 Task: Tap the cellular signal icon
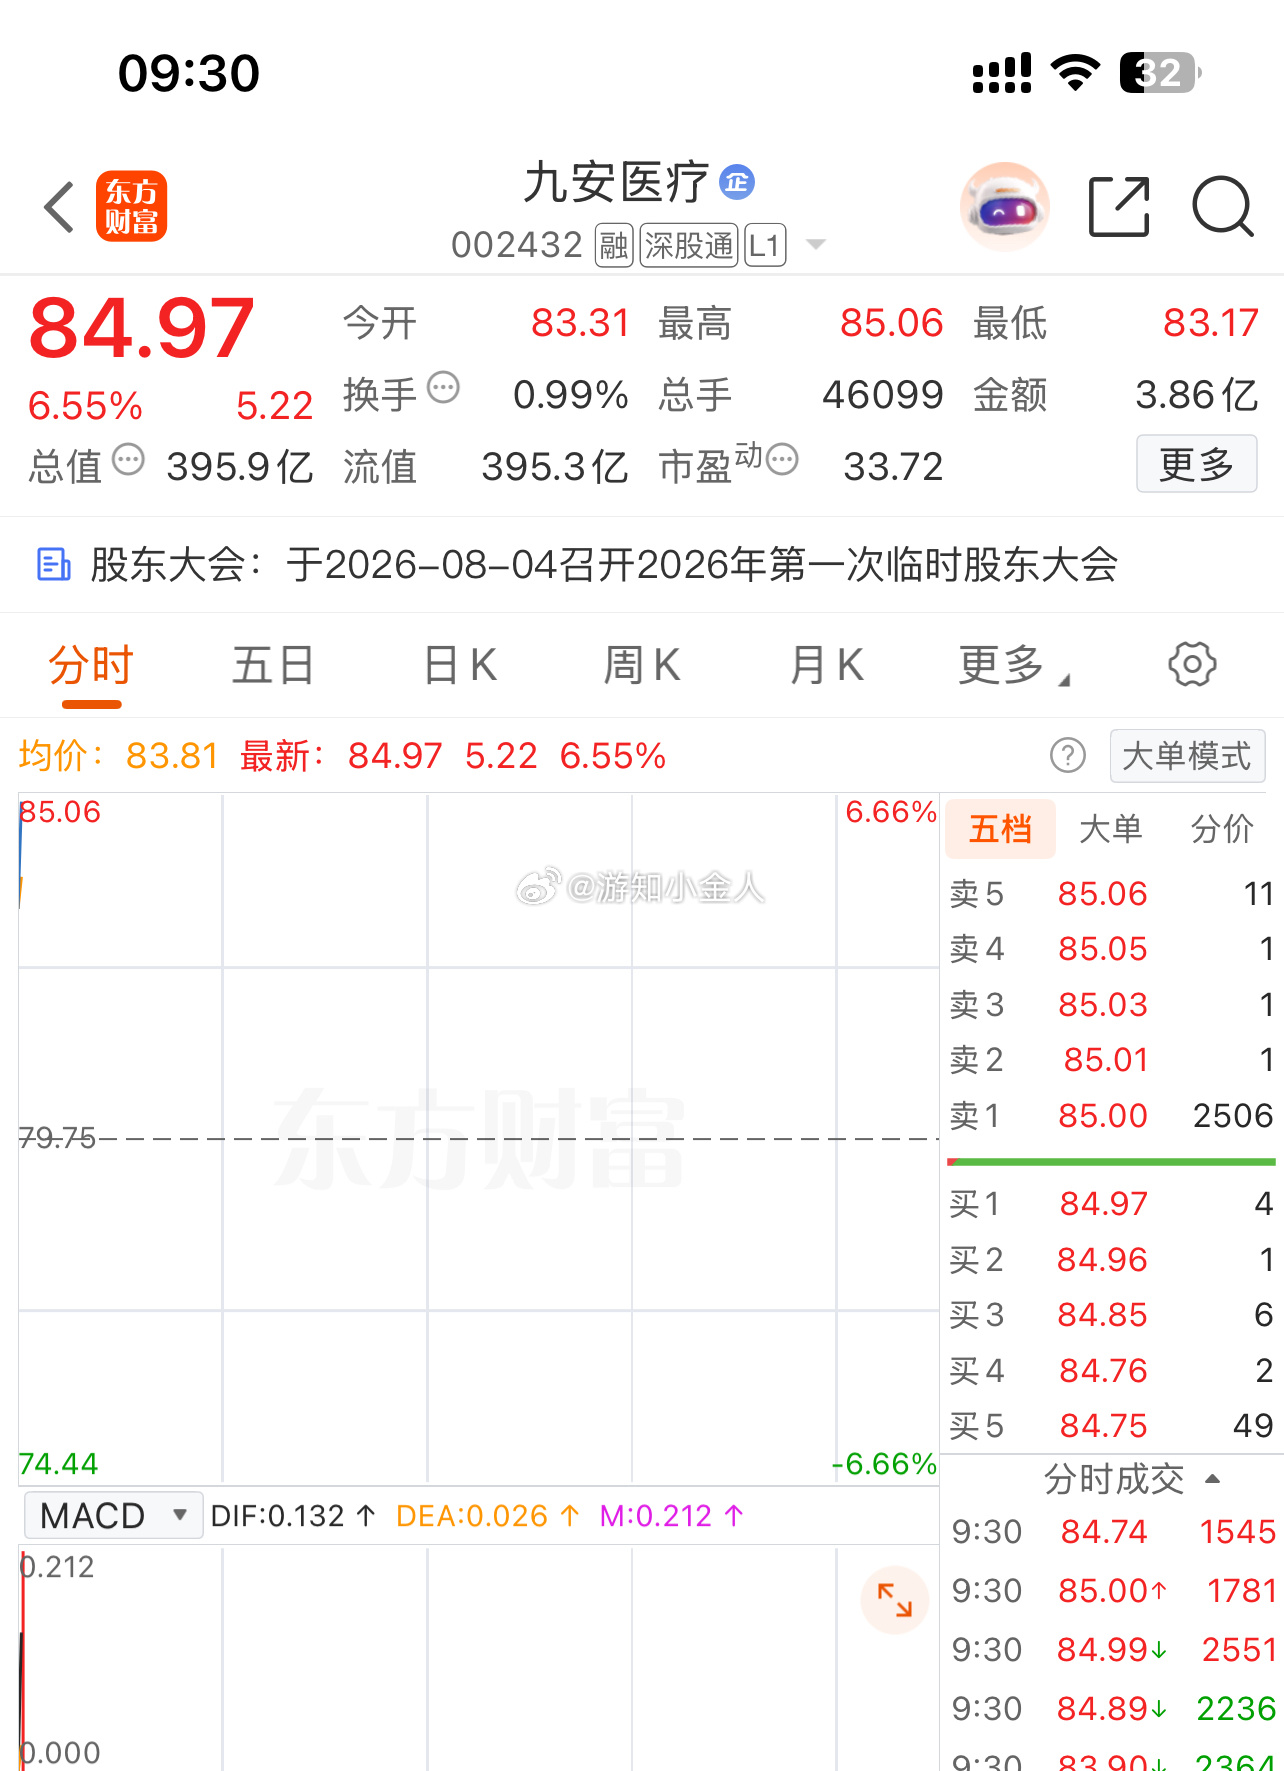tap(1002, 73)
